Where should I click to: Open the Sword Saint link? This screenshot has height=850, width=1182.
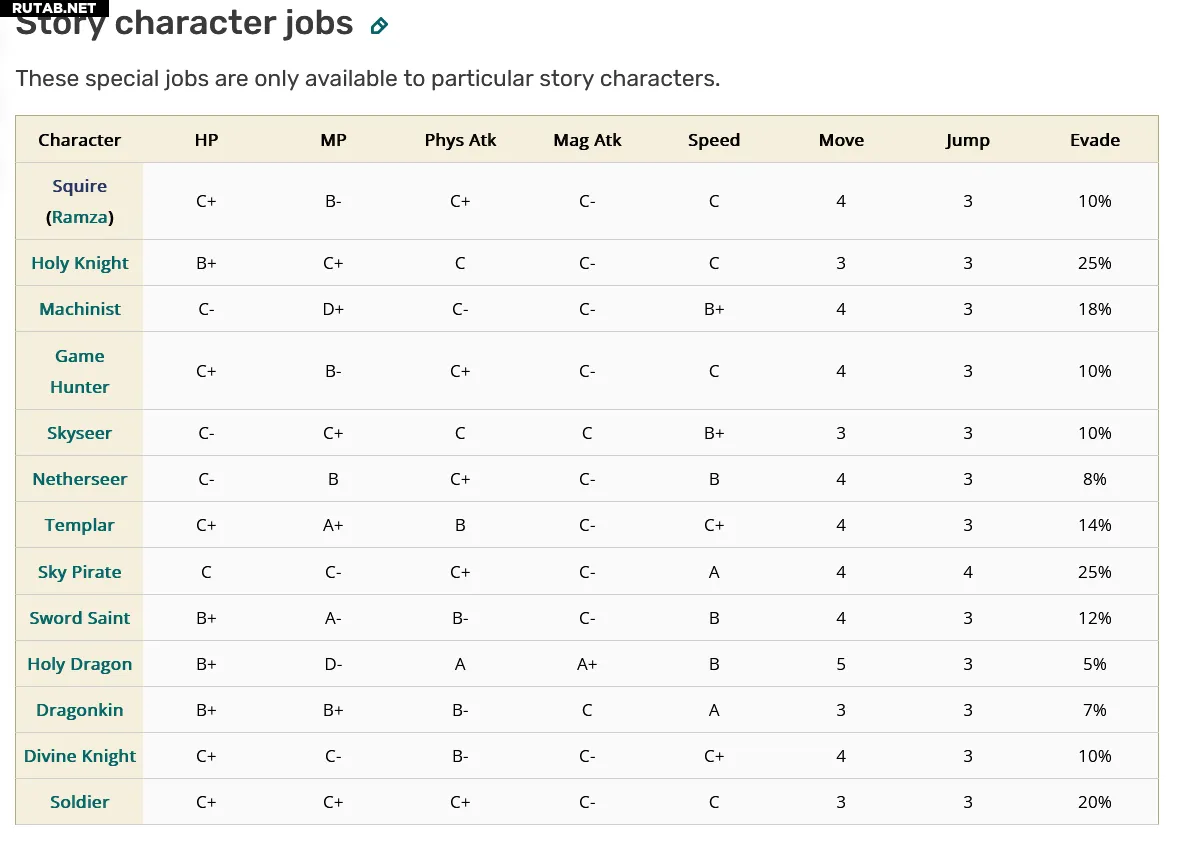(80, 618)
